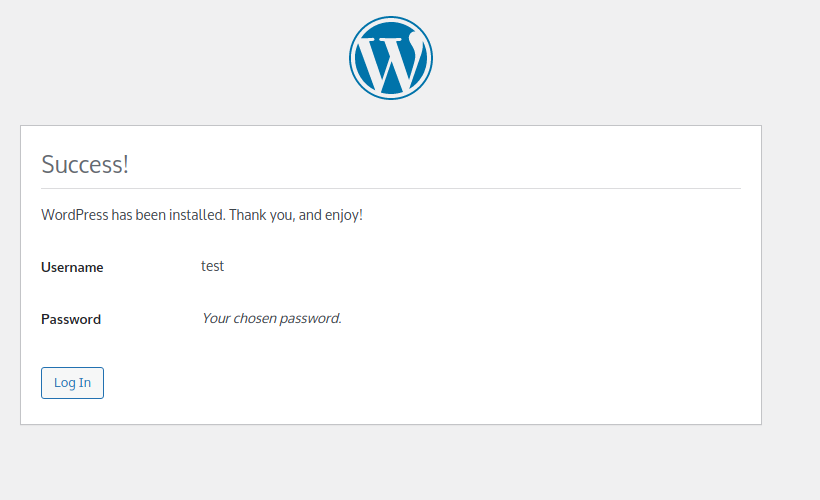
Task: Click the Password label
Action: [x=71, y=319]
